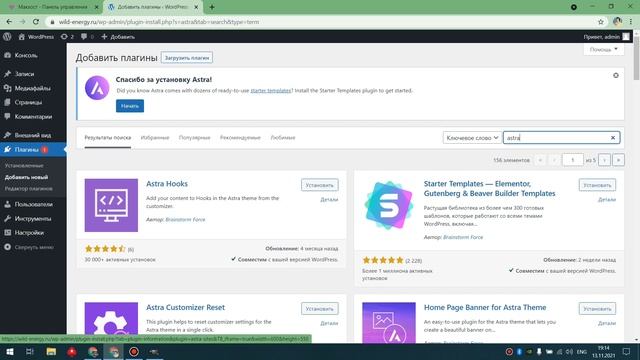The image size is (640, 360).
Task: Open Детали for Starter Templates
Action: 607,200
